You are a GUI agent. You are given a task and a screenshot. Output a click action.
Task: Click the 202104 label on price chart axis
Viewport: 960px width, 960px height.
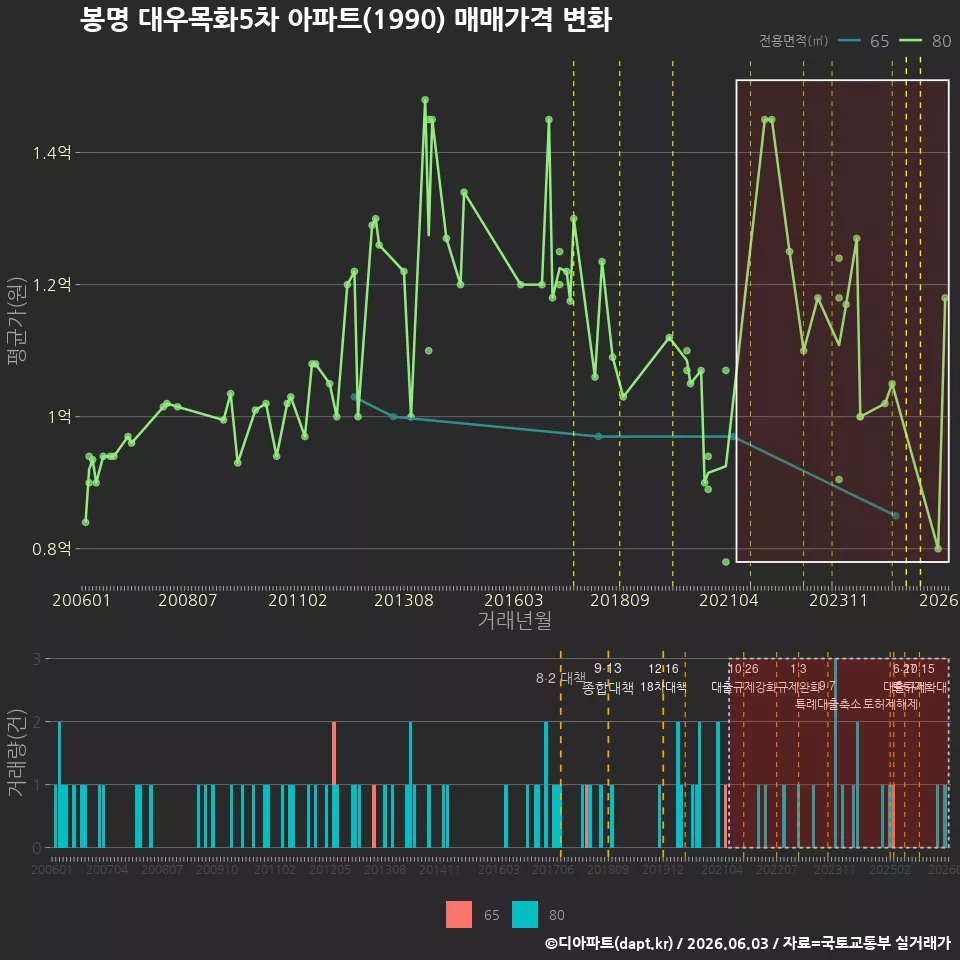[x=729, y=600]
